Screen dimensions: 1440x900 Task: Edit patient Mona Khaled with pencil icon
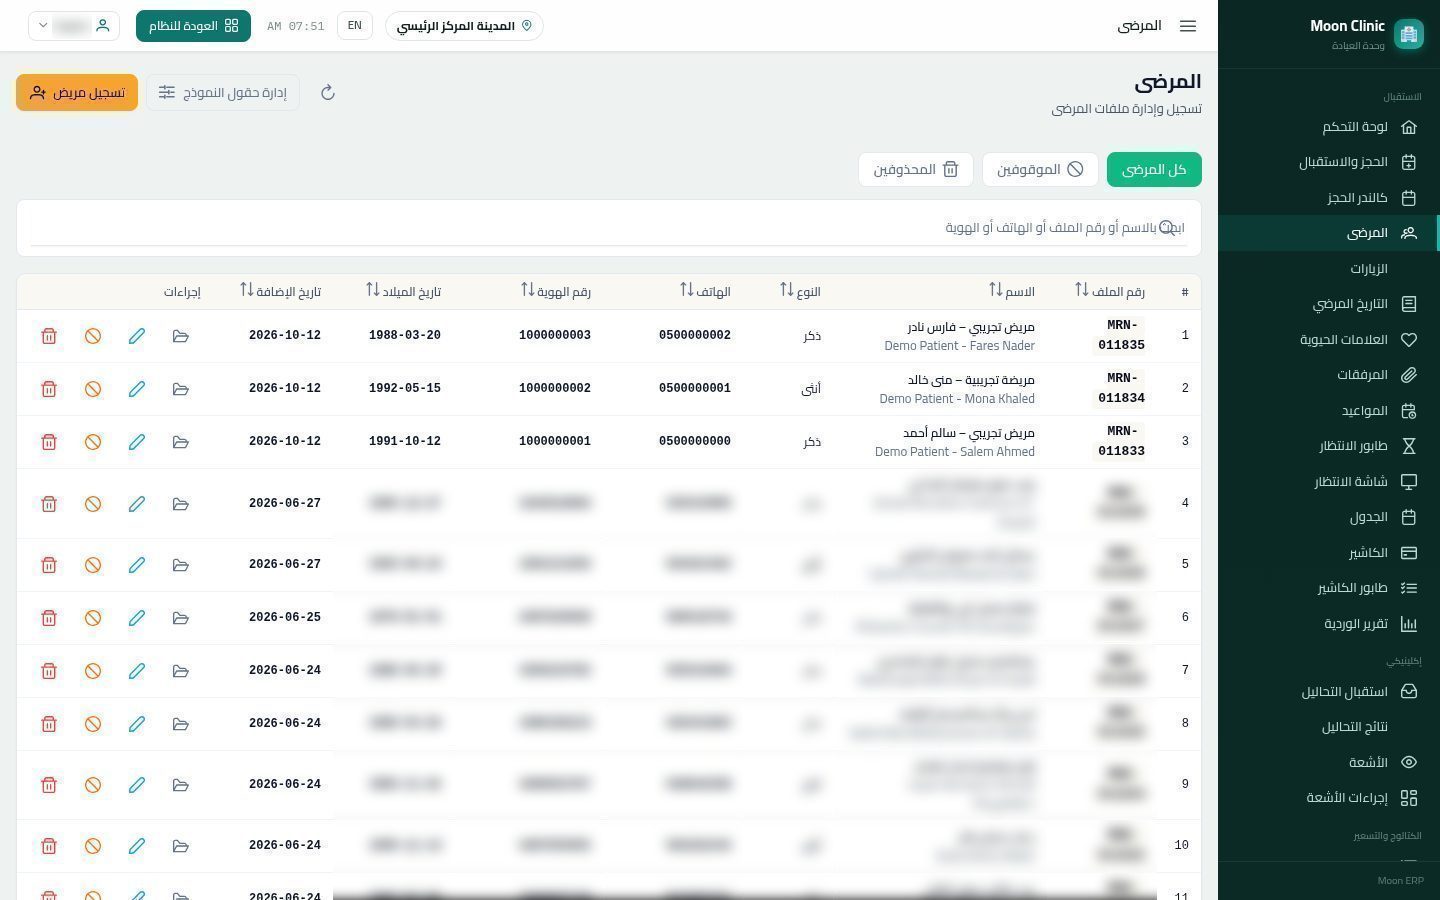[x=137, y=389]
